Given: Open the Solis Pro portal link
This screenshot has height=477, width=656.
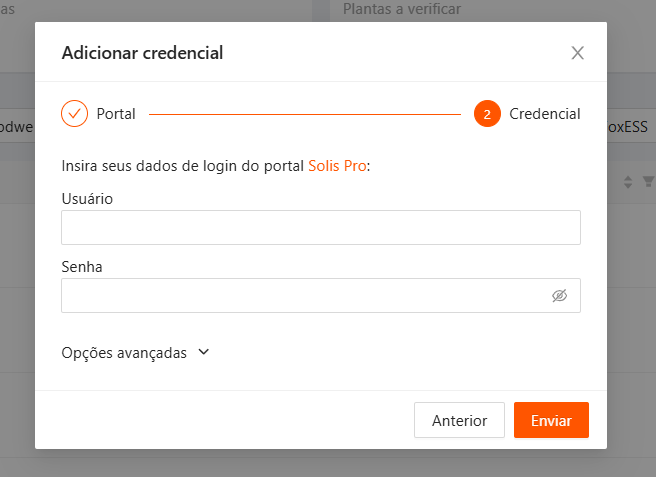Looking at the screenshot, I should [x=337, y=165].
